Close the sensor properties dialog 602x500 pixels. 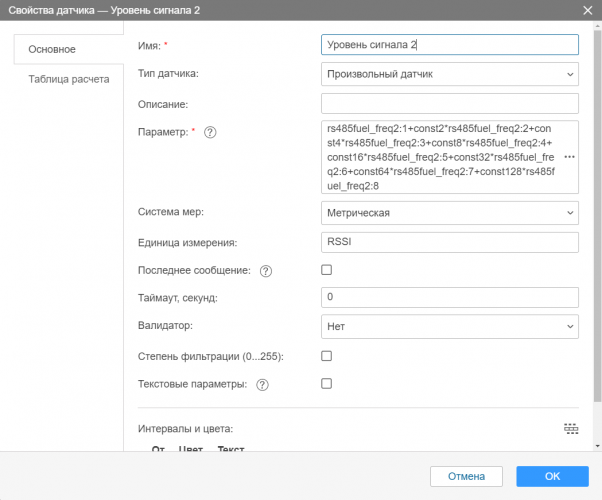click(587, 11)
